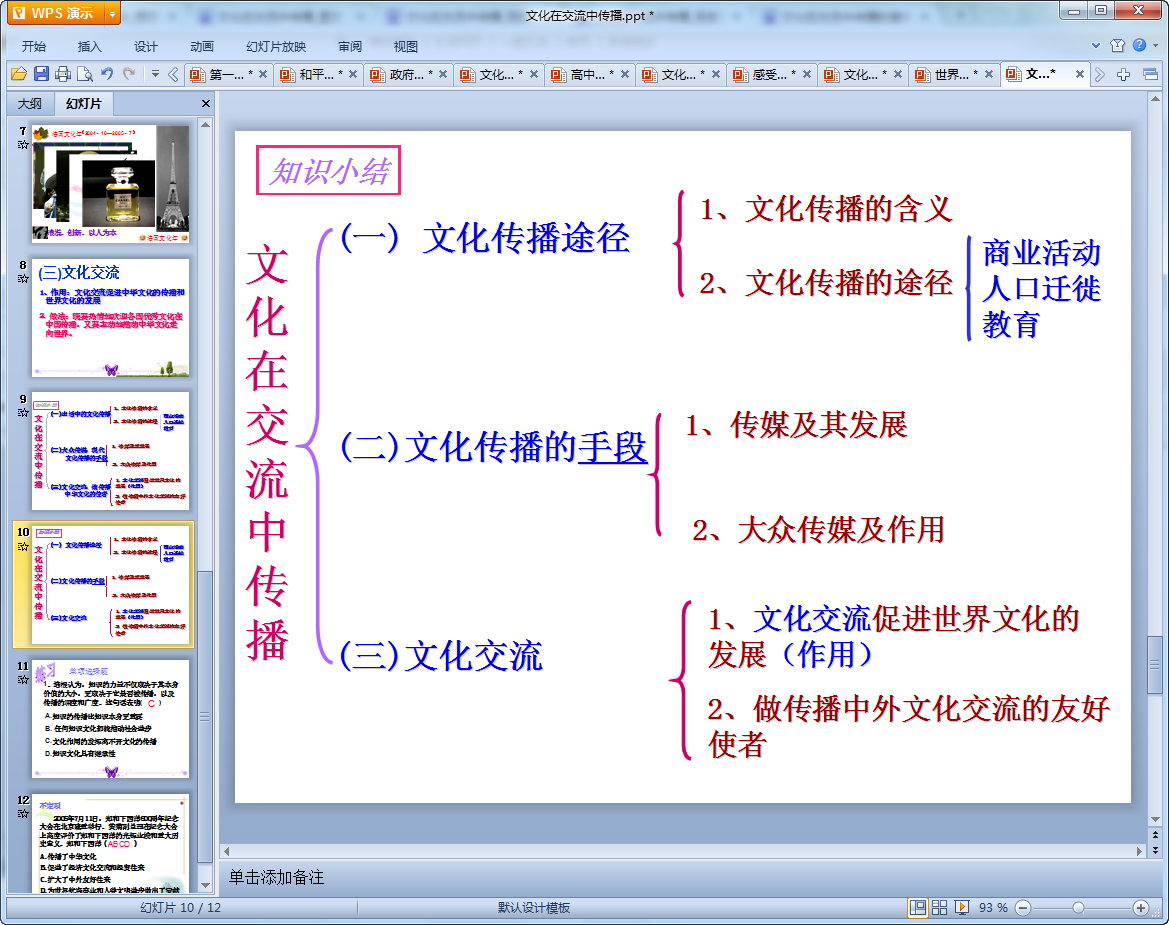1169x925 pixels.
Task: Select slide 8 thumbnail titled (三)文化交流
Action: 110,318
